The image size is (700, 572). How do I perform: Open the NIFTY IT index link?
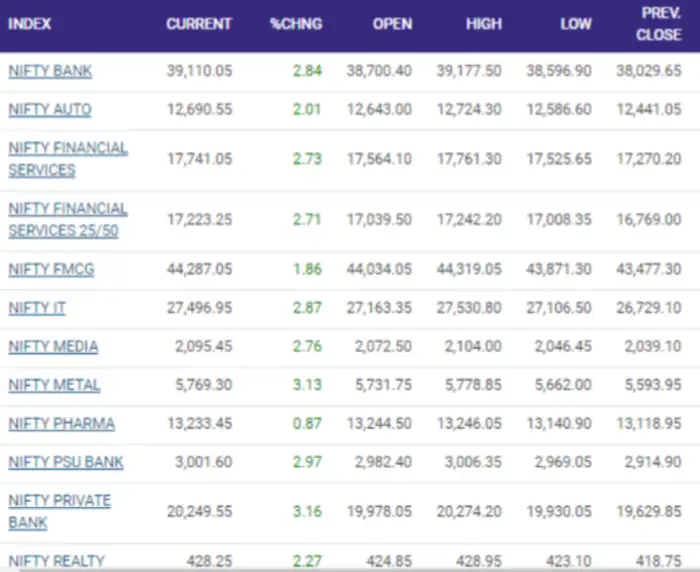pyautogui.click(x=37, y=308)
